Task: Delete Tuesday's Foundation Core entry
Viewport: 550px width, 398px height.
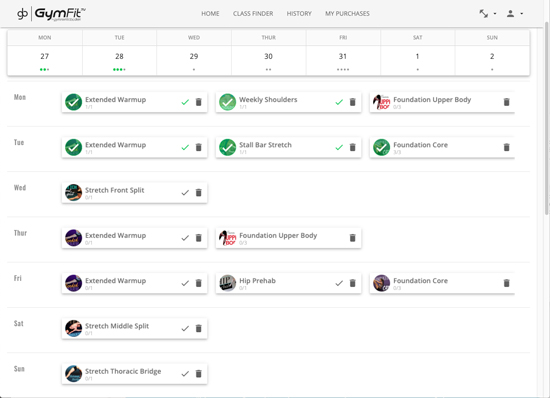Action: click(x=507, y=147)
